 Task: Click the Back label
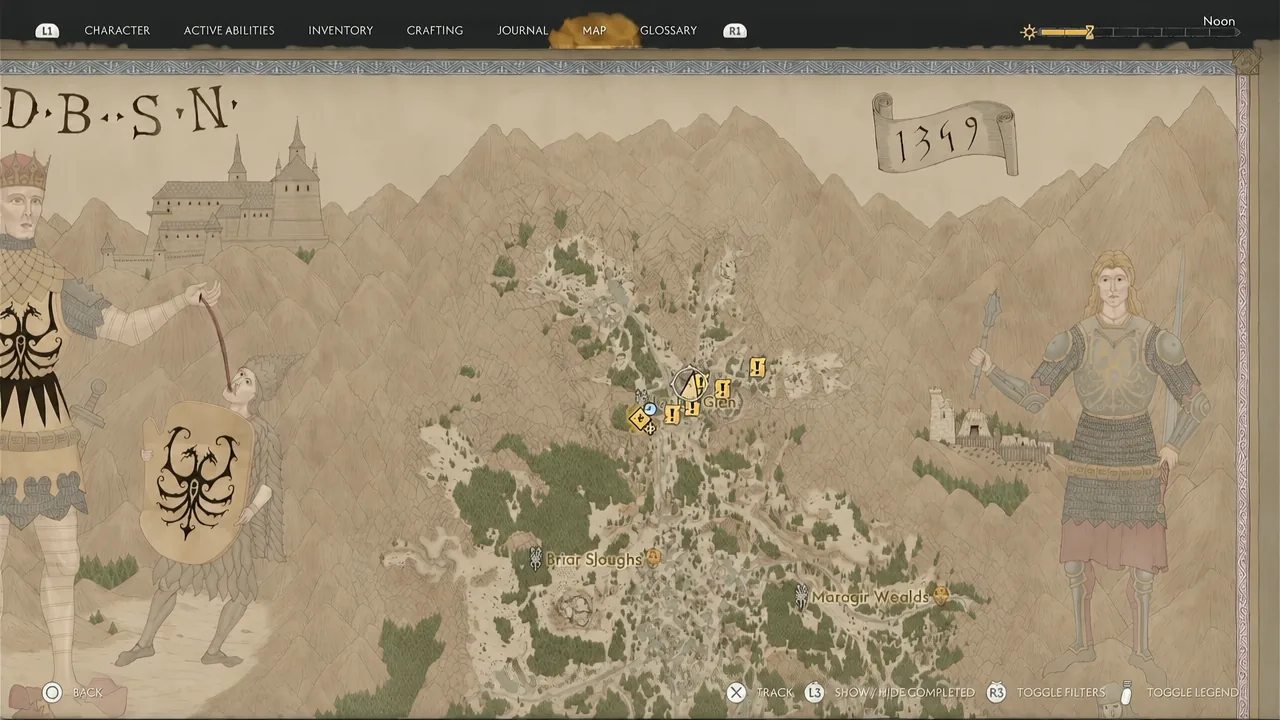click(88, 692)
